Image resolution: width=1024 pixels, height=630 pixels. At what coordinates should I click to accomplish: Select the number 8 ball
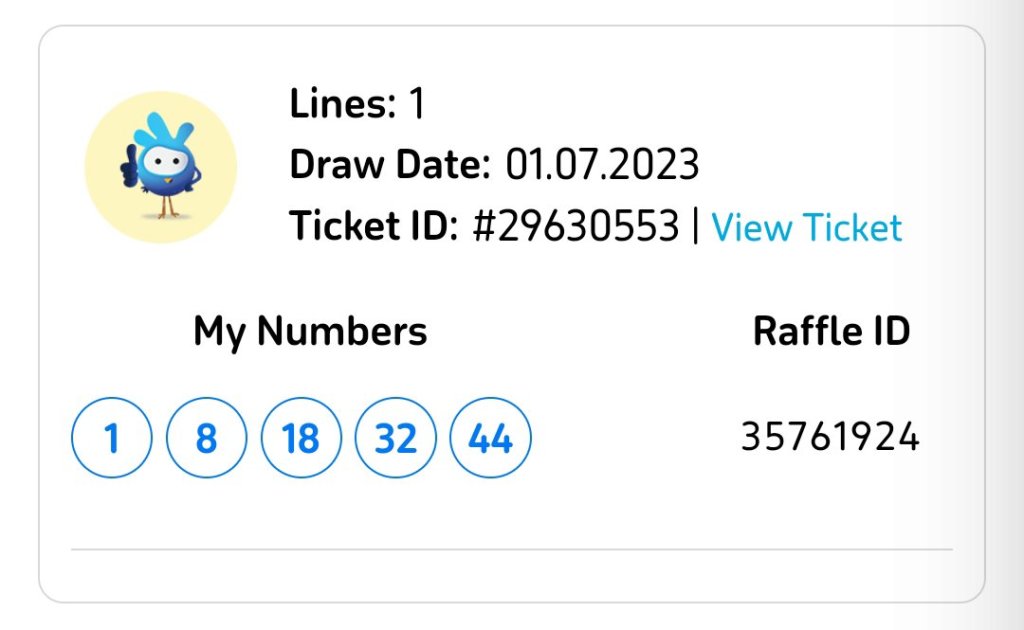(206, 438)
